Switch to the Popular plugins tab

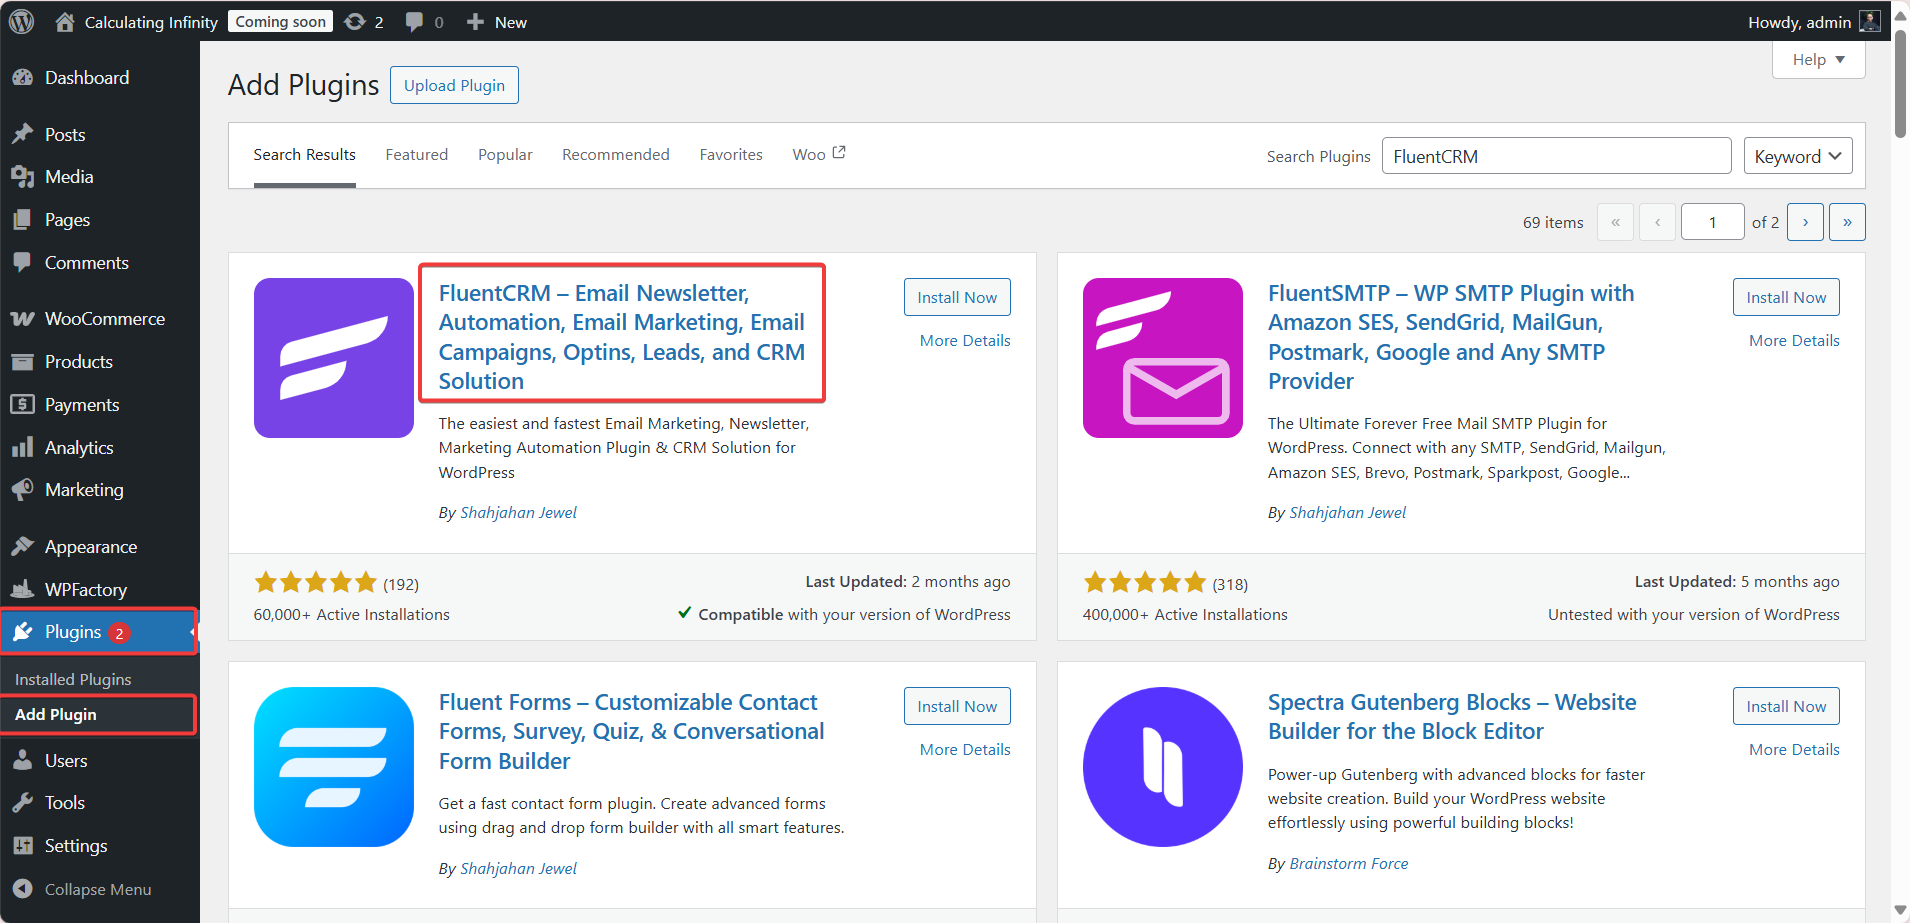click(x=505, y=154)
